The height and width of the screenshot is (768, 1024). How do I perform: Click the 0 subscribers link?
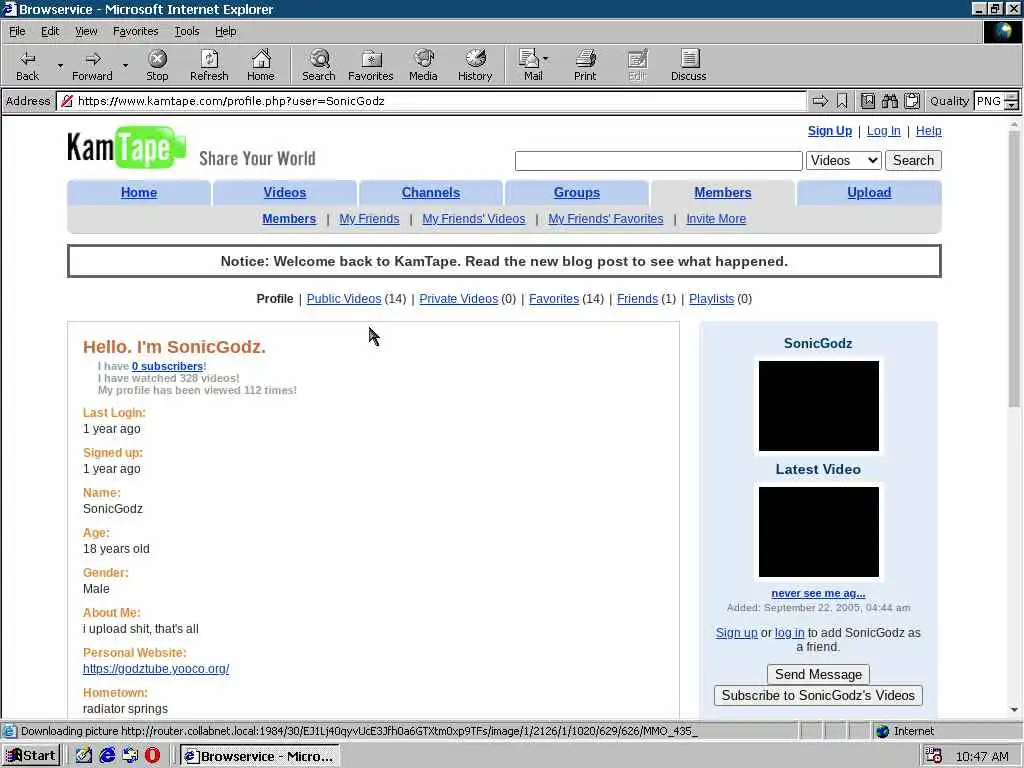click(x=167, y=366)
